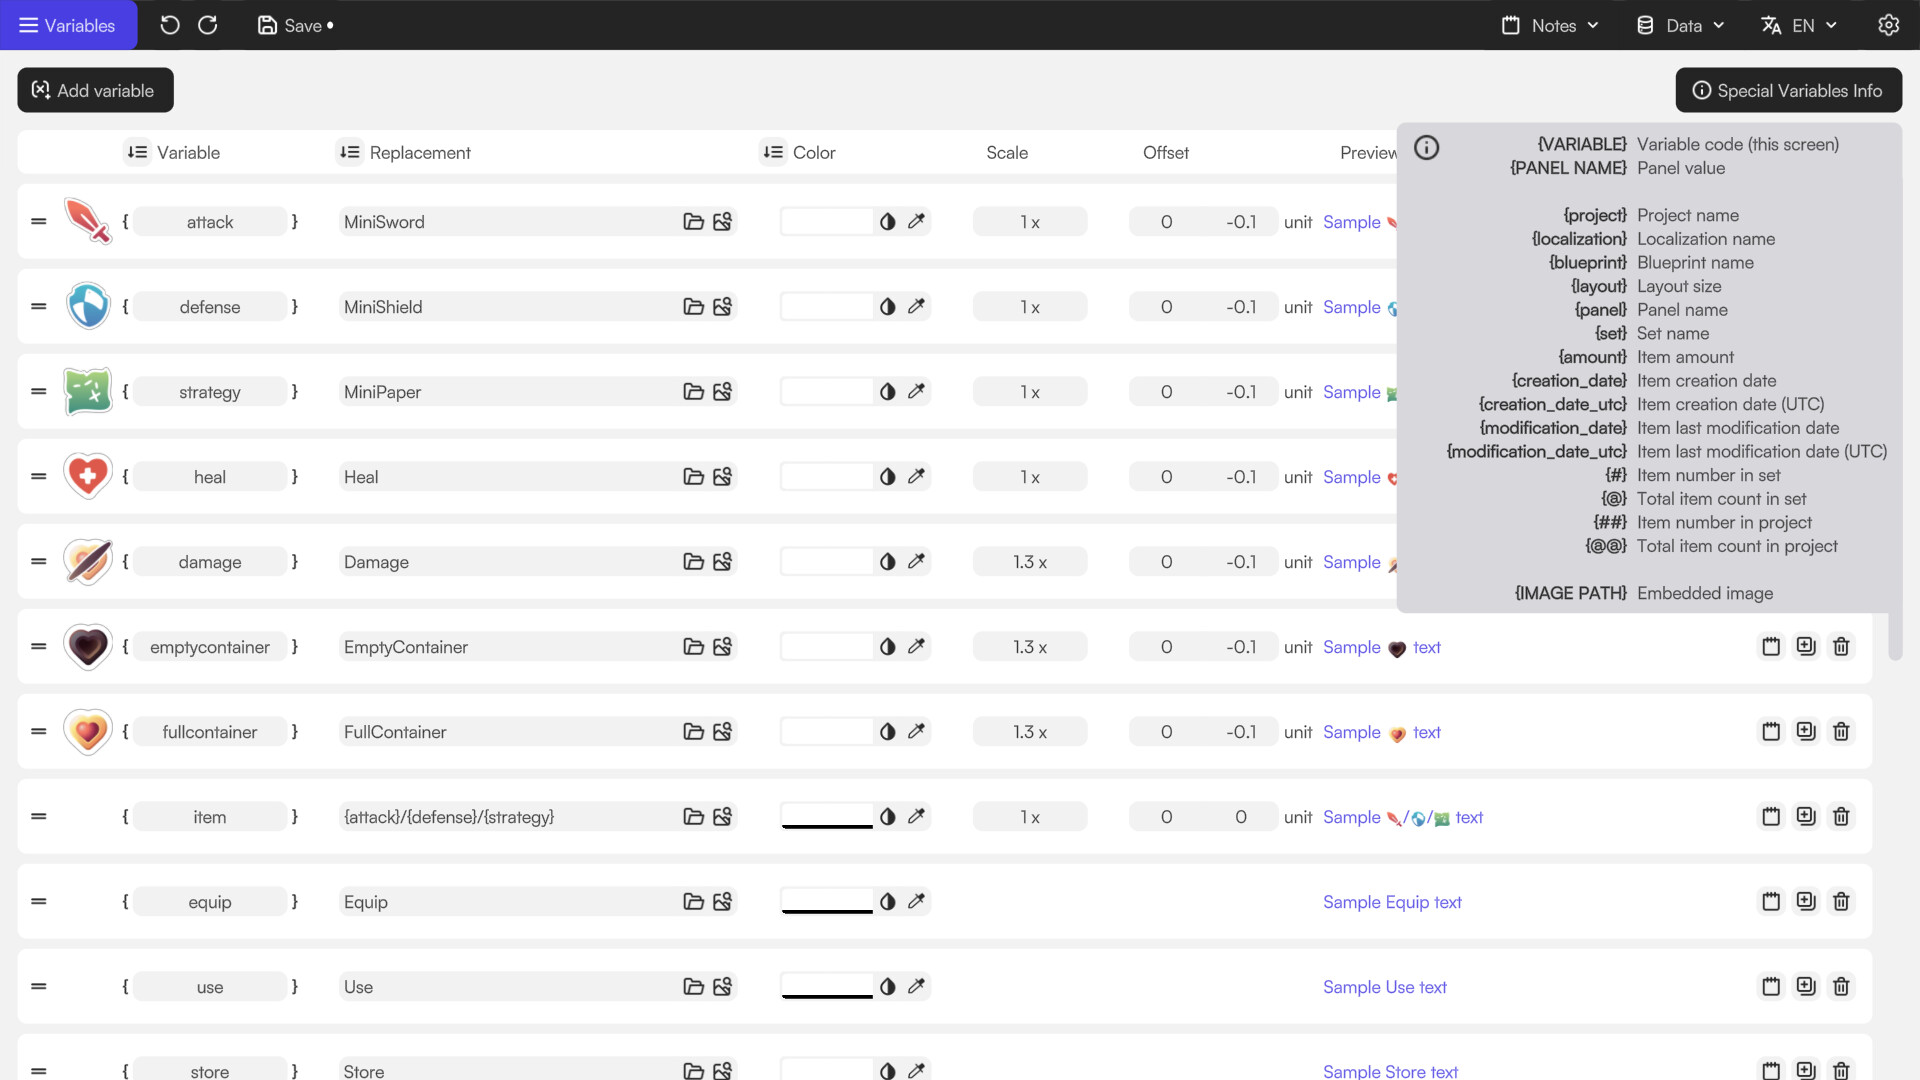Toggle contrast icon in use row color
The height and width of the screenshot is (1080, 1920).
(x=887, y=987)
